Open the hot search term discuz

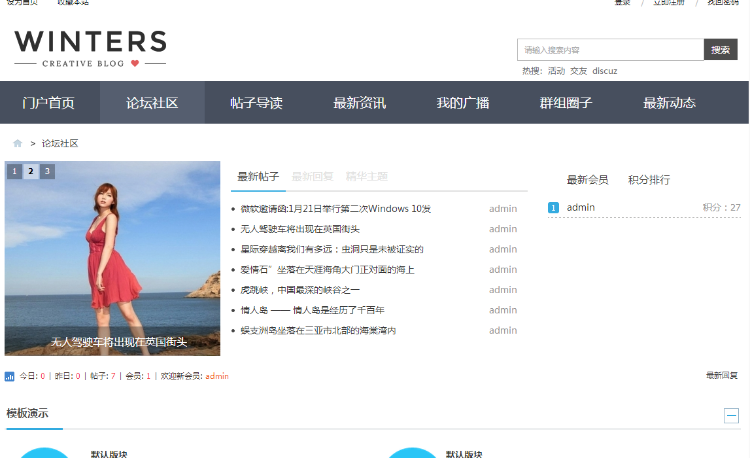coord(604,71)
